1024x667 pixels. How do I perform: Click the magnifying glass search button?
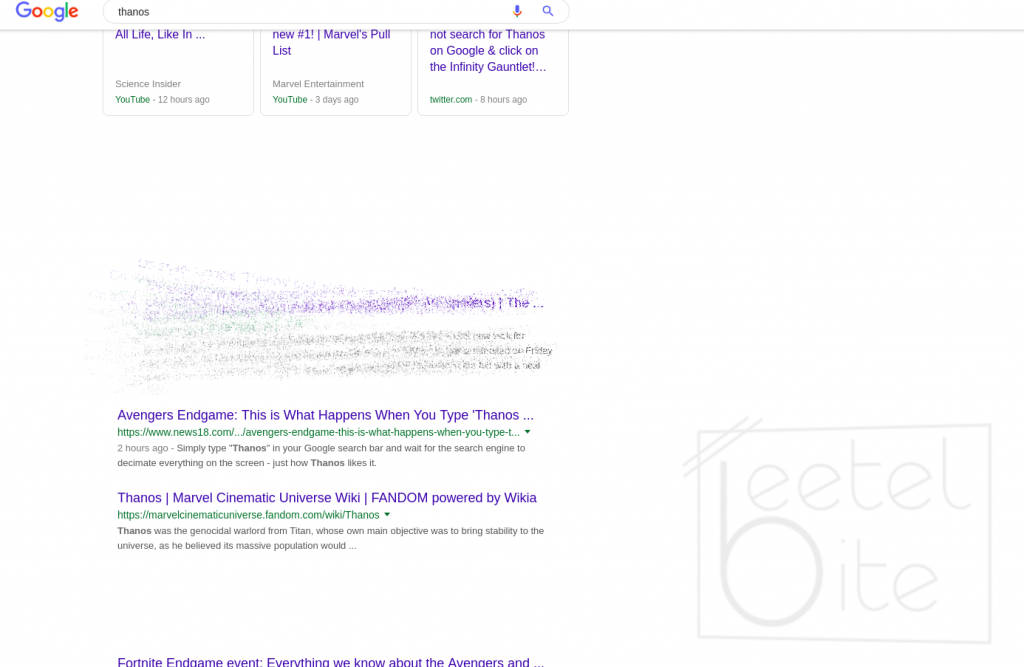tap(548, 11)
